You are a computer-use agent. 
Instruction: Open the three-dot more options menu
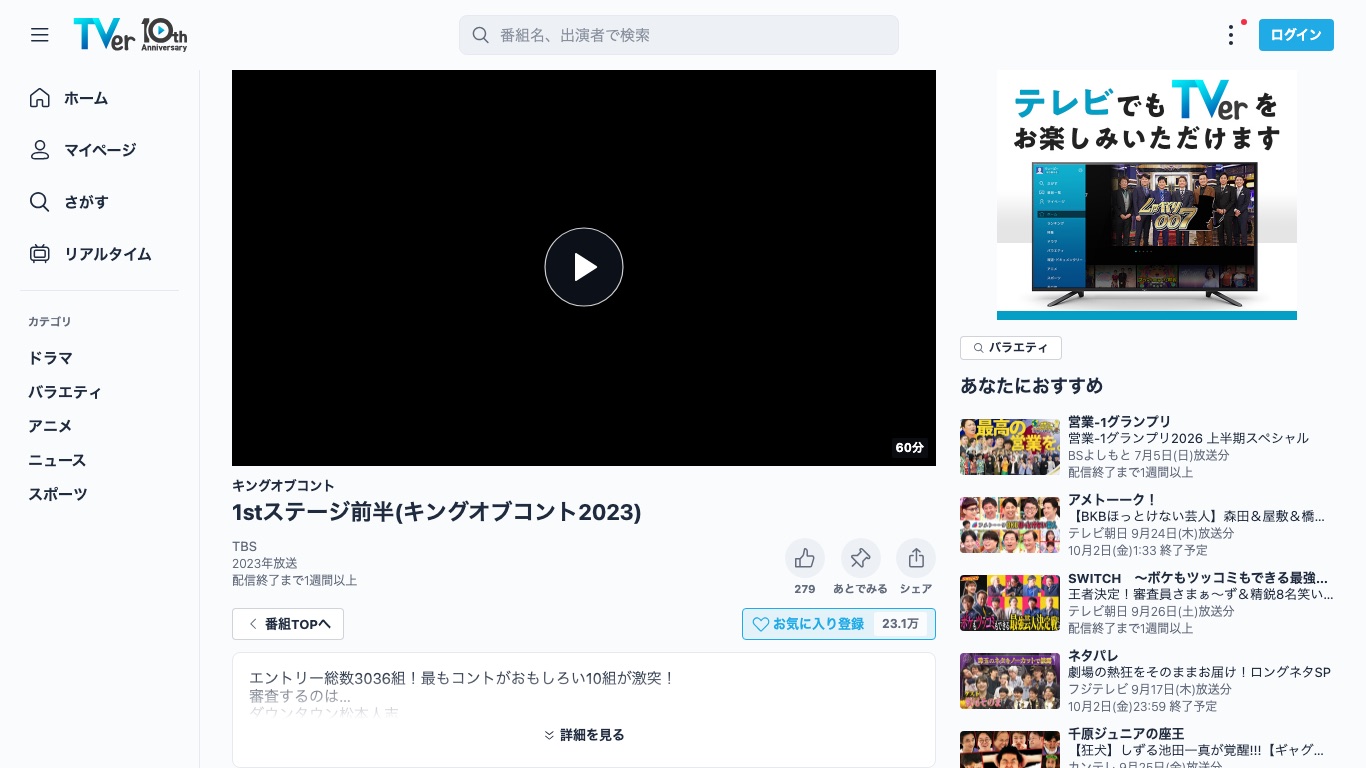point(1230,35)
